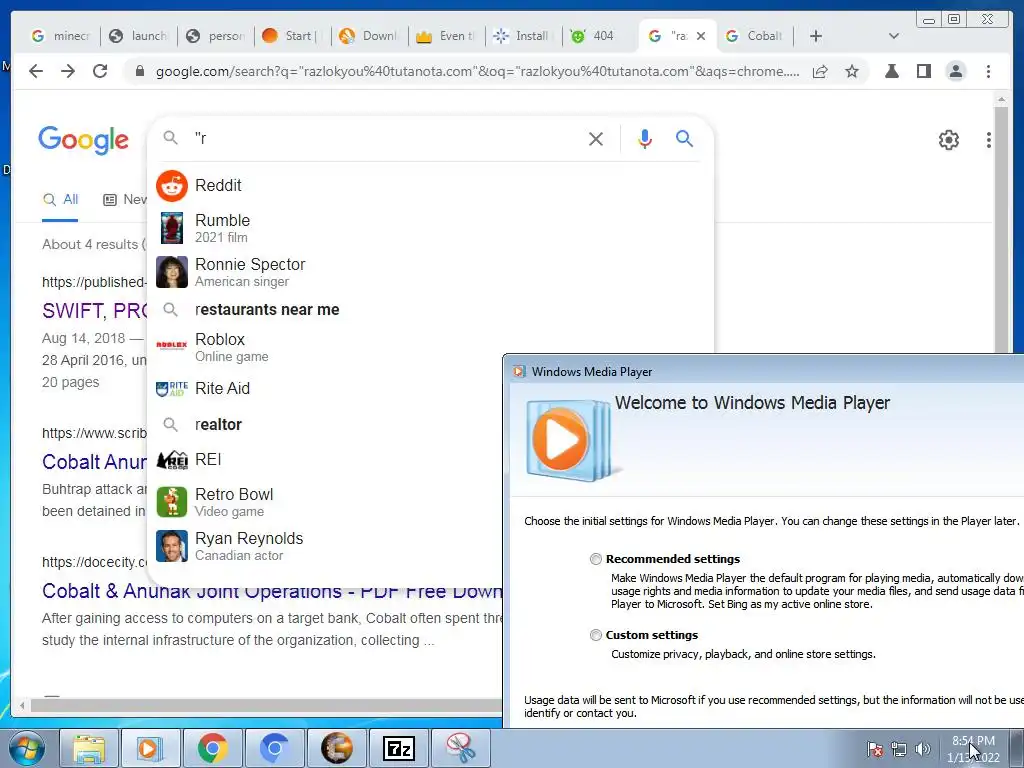Open the Chrome three-dot menu
This screenshot has height=768, width=1024.
click(x=988, y=71)
